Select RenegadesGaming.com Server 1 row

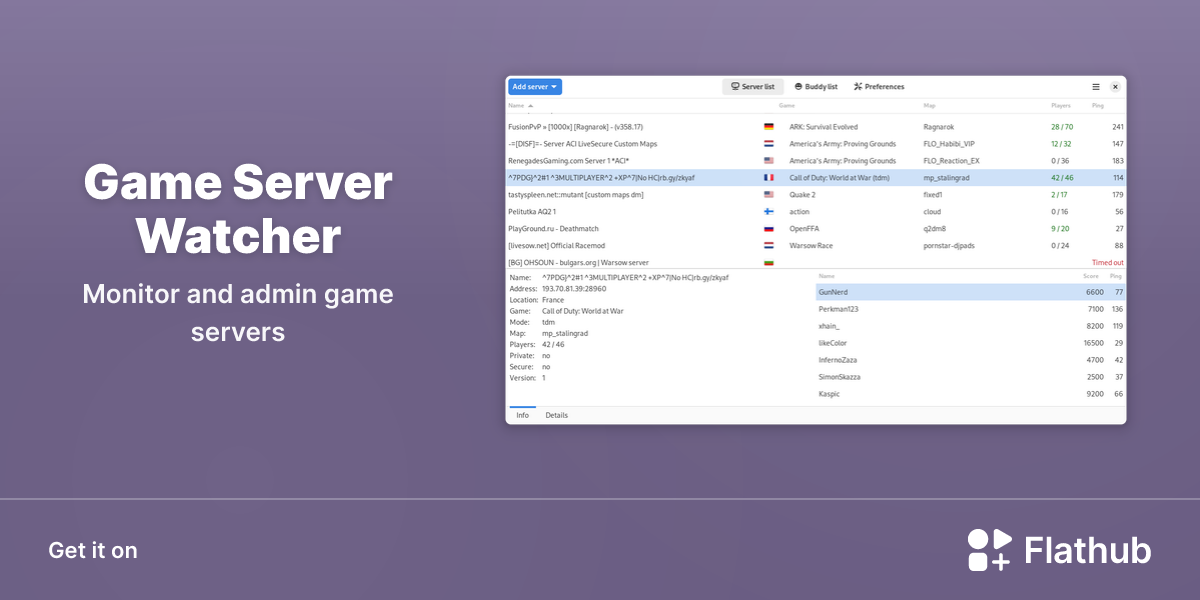816,161
